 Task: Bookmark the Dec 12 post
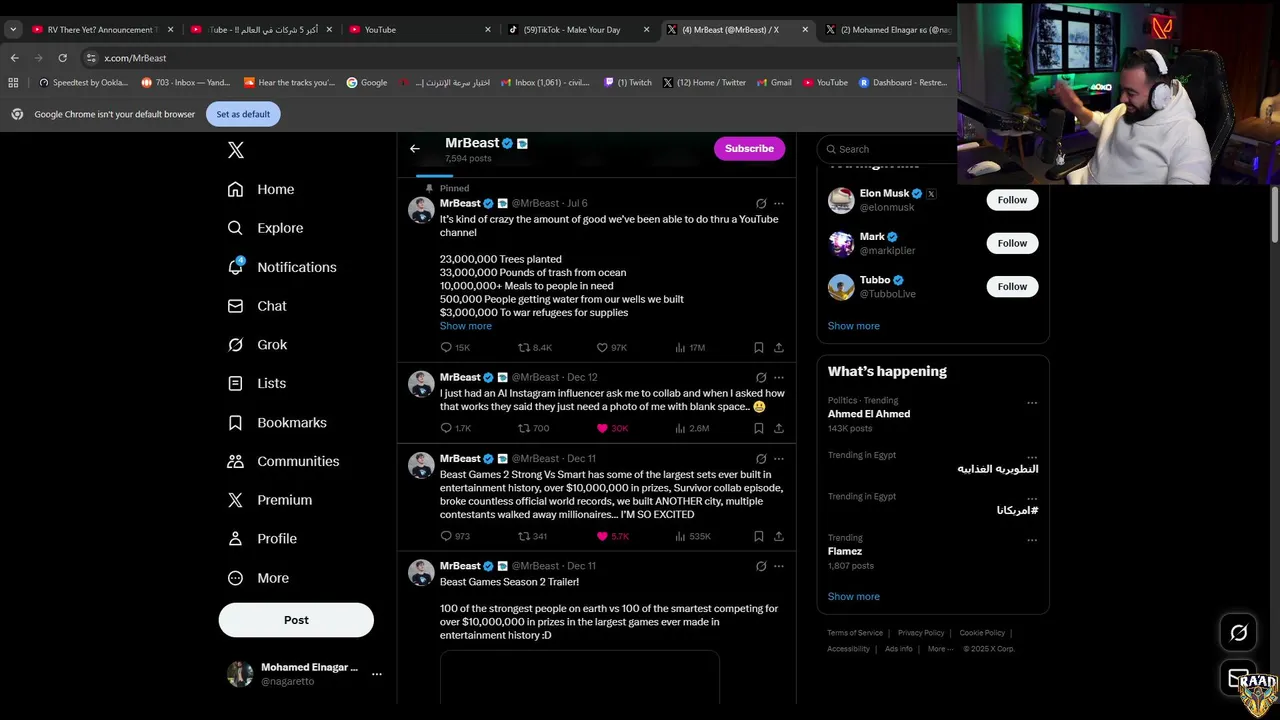758,428
